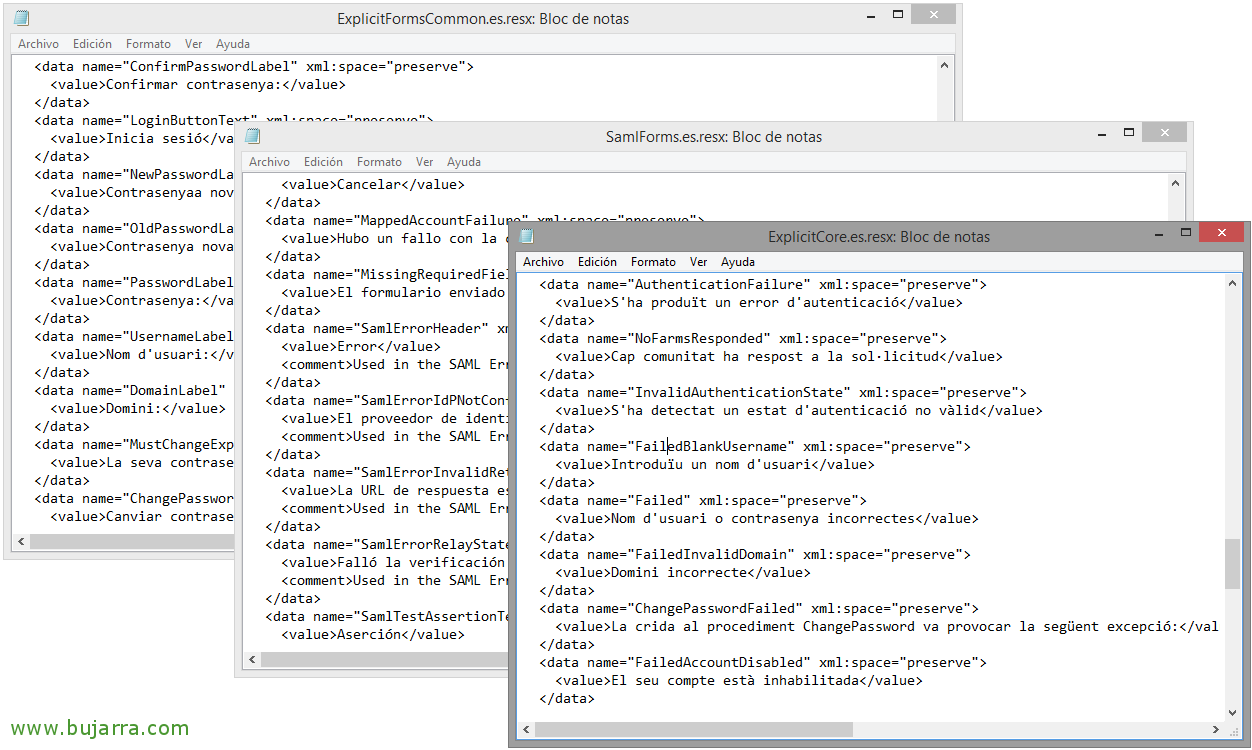Minimize the ExplicitCore.es.resx Notepad window
This screenshot has width=1252, height=750.
[1159, 233]
